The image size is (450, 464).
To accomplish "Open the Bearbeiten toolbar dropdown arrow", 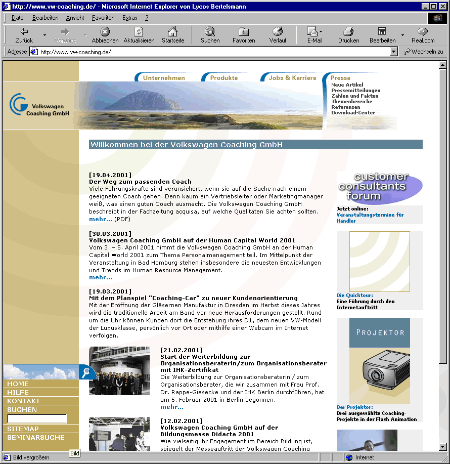I will pyautogui.click(x=402, y=34).
